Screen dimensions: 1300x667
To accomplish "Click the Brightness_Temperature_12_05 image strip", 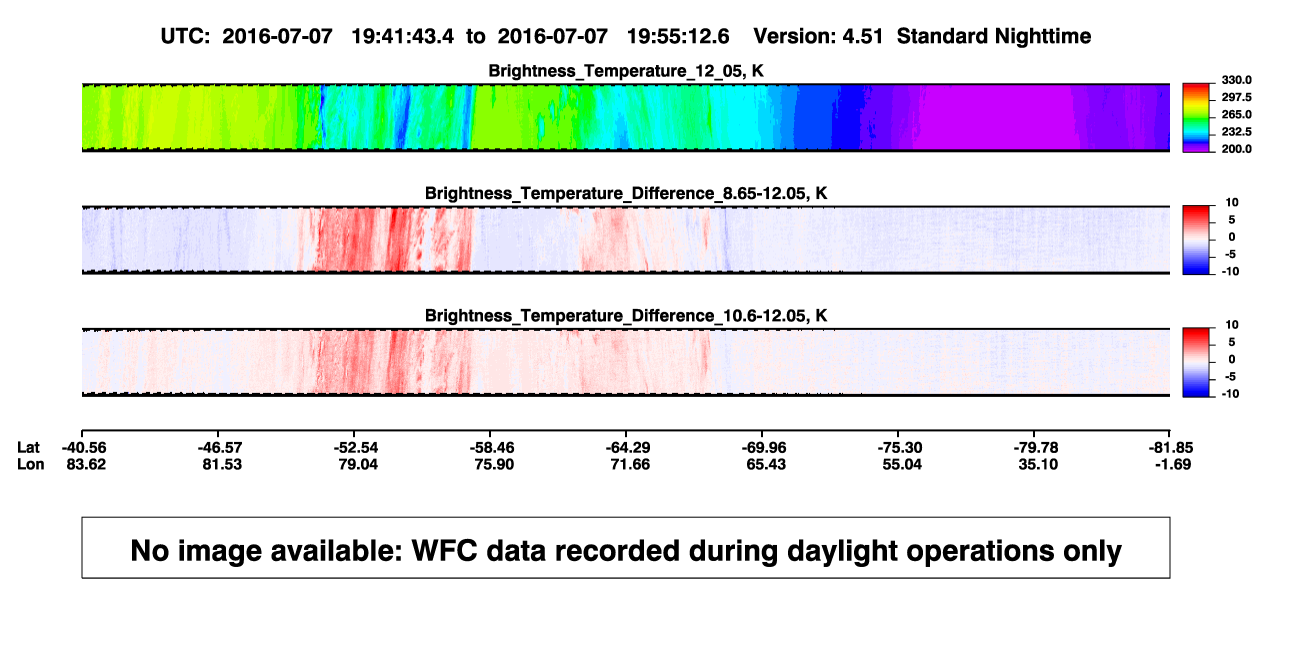I will click(625, 117).
